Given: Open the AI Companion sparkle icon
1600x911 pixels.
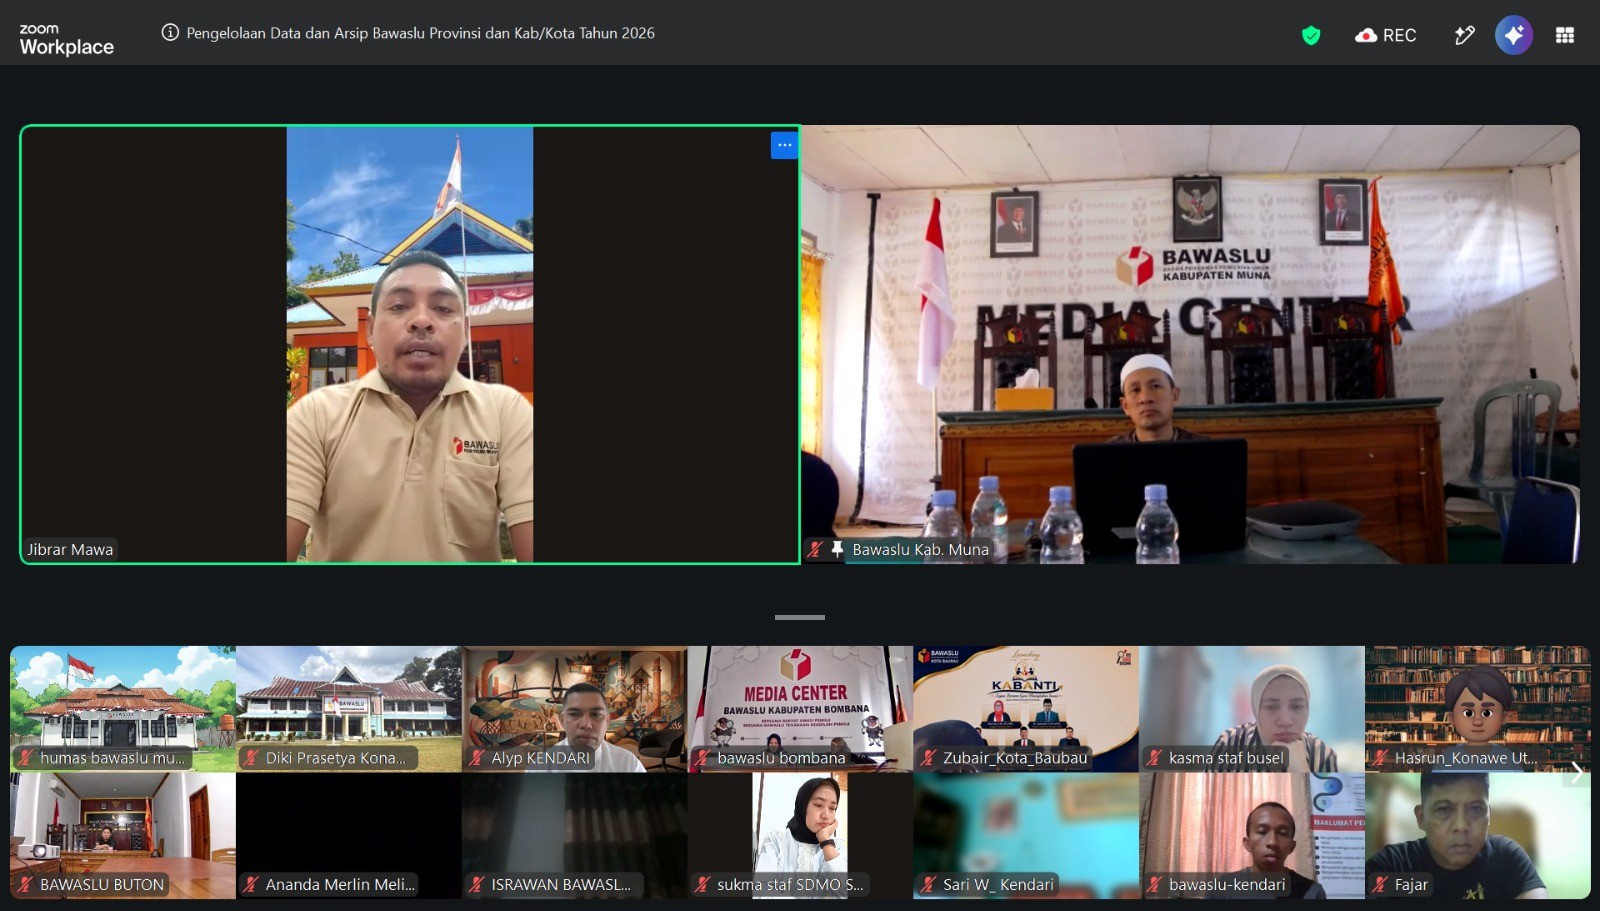Looking at the screenshot, I should (x=1514, y=35).
